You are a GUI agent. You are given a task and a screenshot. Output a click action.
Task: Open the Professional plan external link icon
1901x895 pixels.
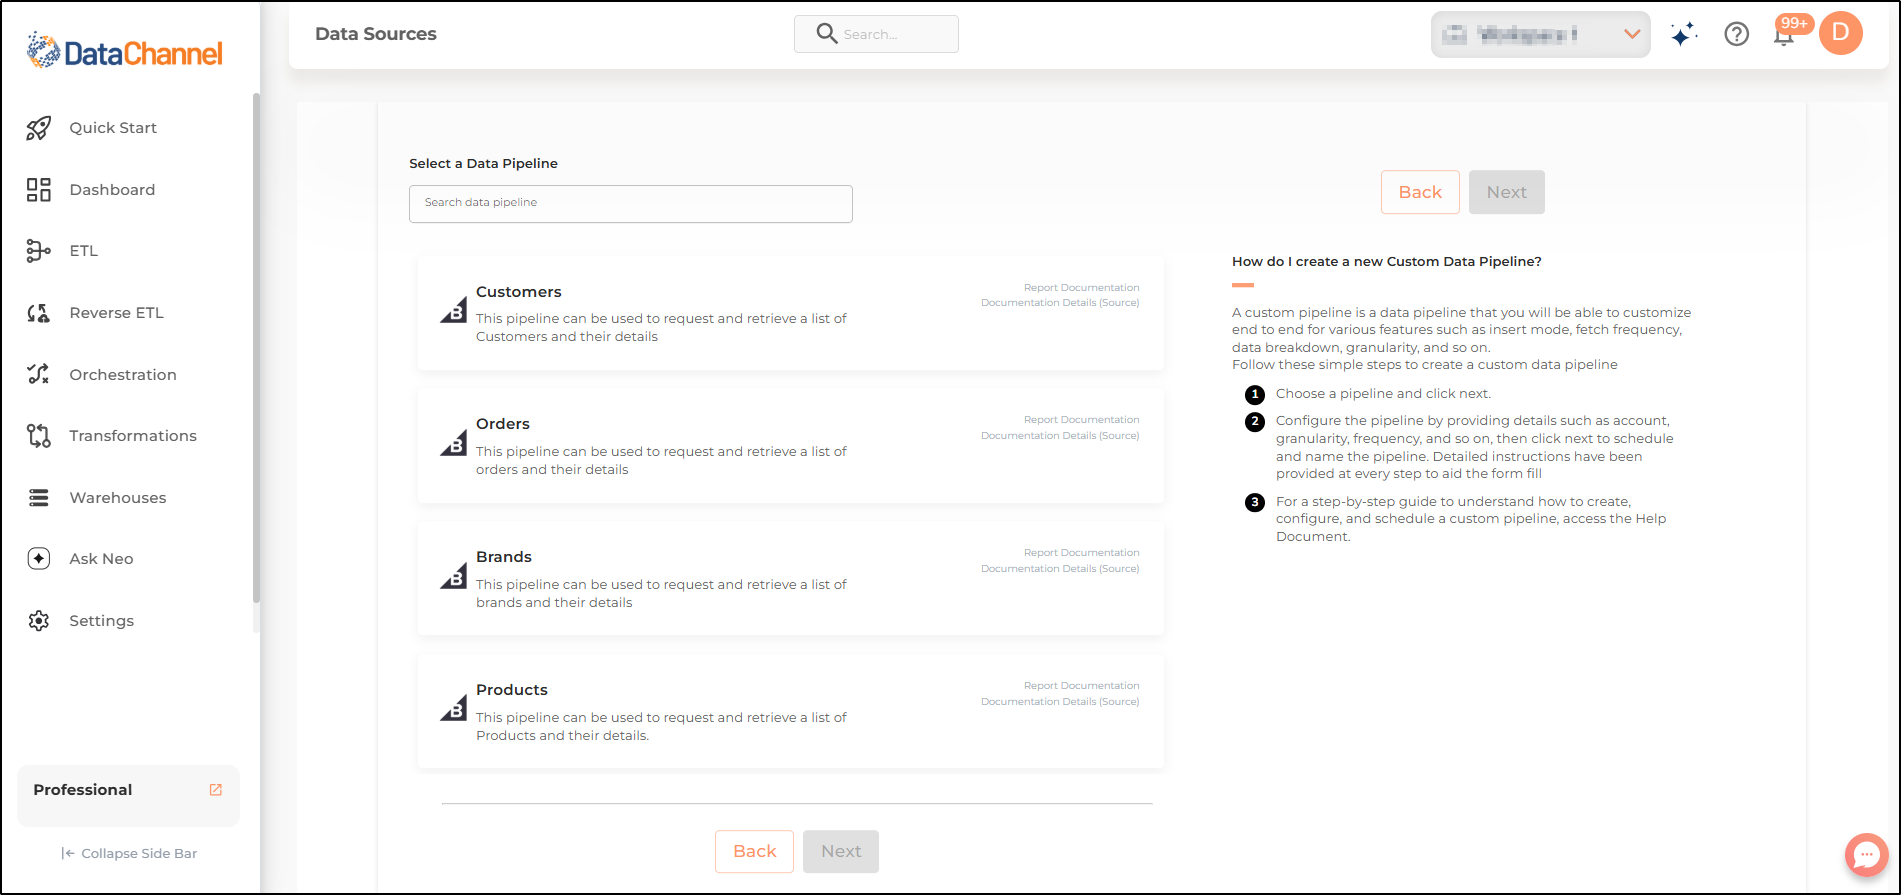point(215,790)
